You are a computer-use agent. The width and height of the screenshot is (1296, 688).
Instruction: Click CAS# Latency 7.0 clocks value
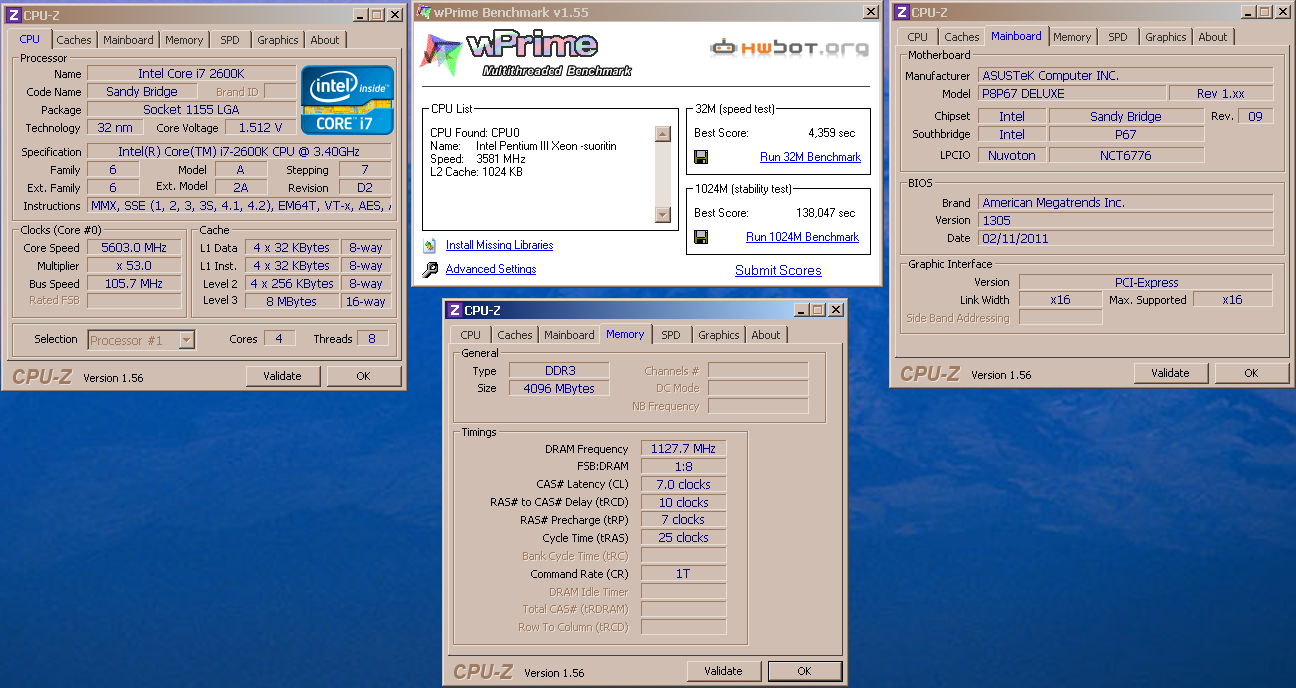(682, 485)
